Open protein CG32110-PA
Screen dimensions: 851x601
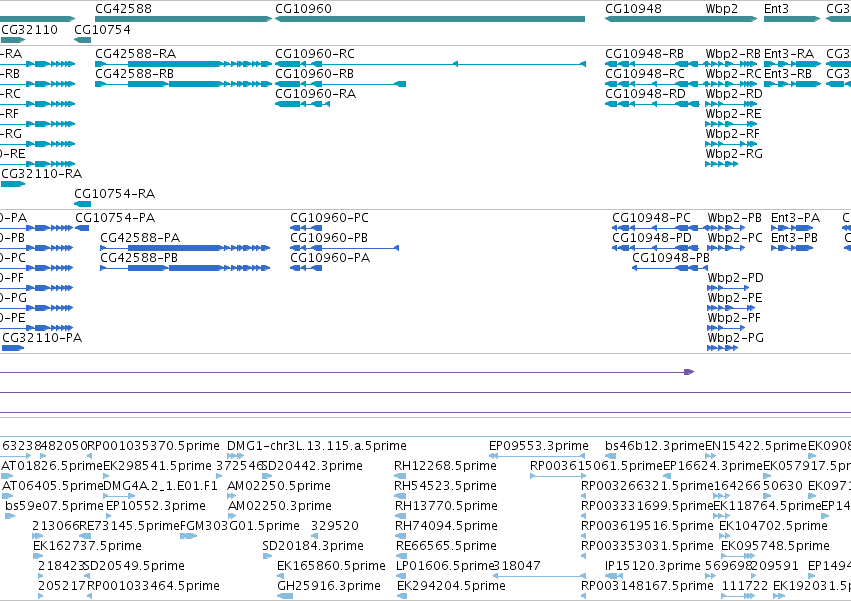point(42,339)
